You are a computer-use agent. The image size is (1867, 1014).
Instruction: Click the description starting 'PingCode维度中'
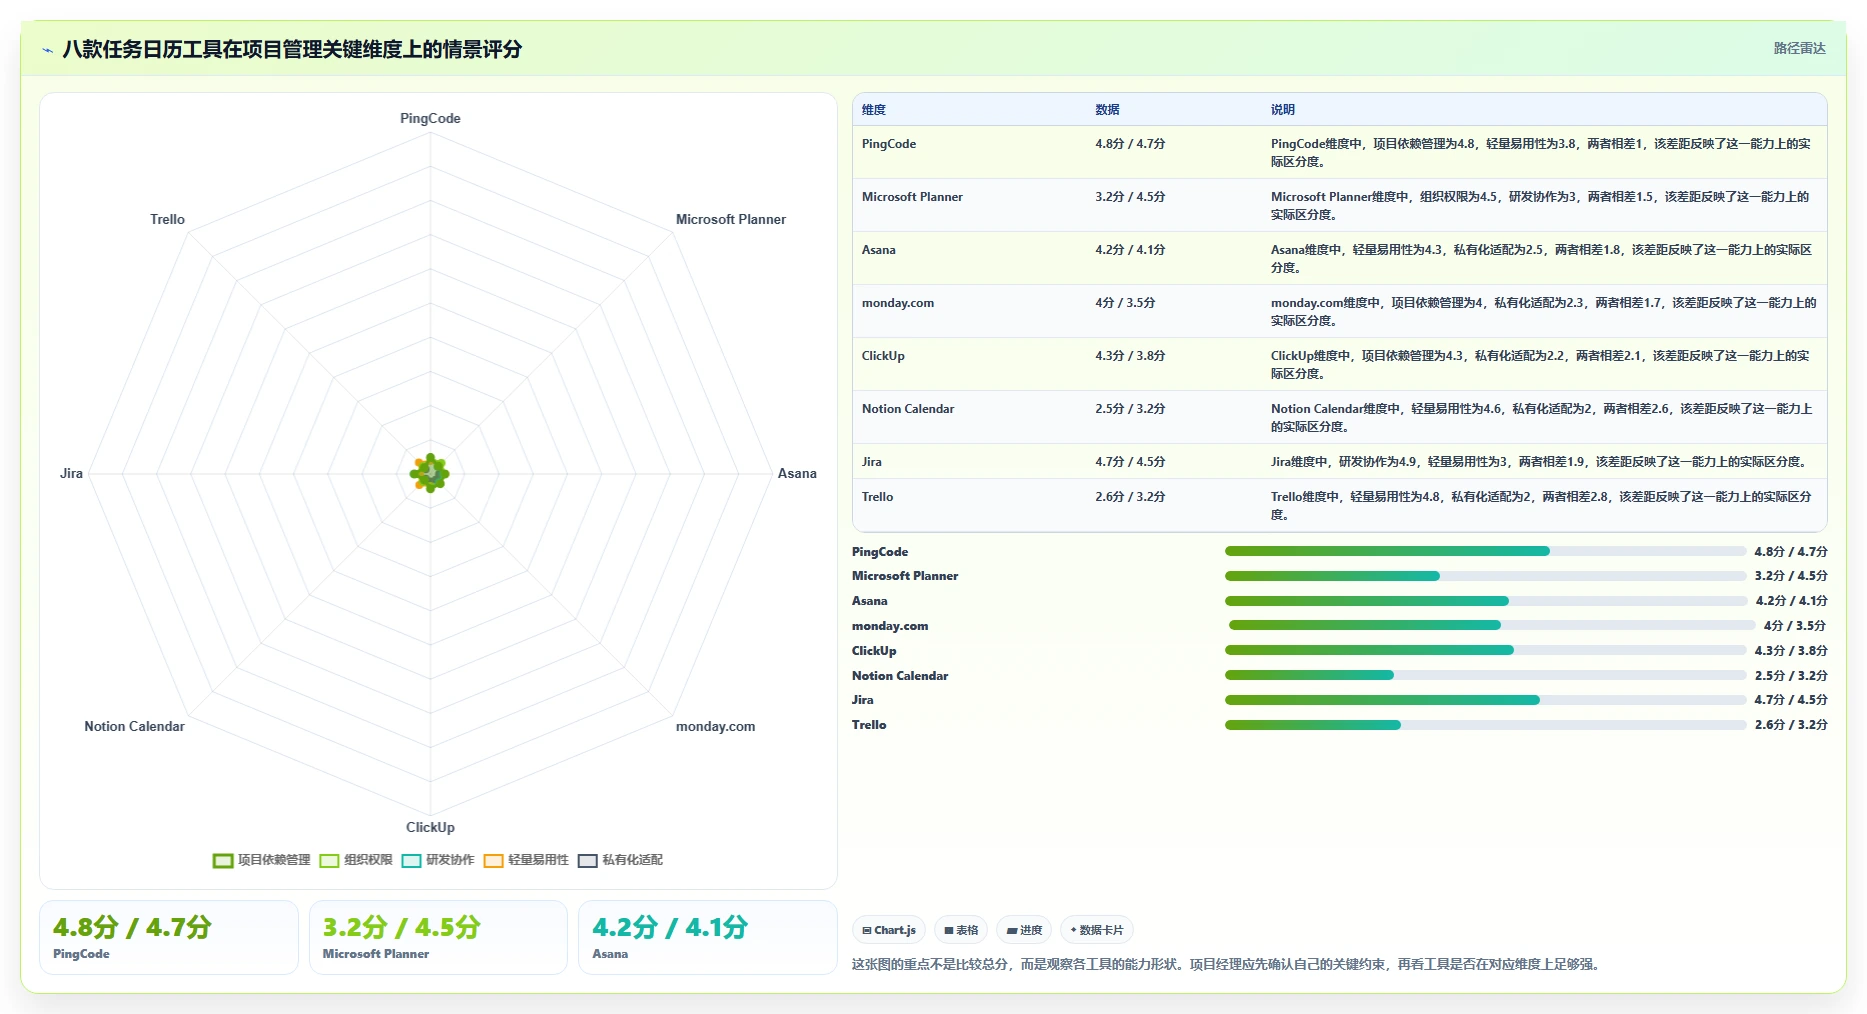click(x=1541, y=153)
